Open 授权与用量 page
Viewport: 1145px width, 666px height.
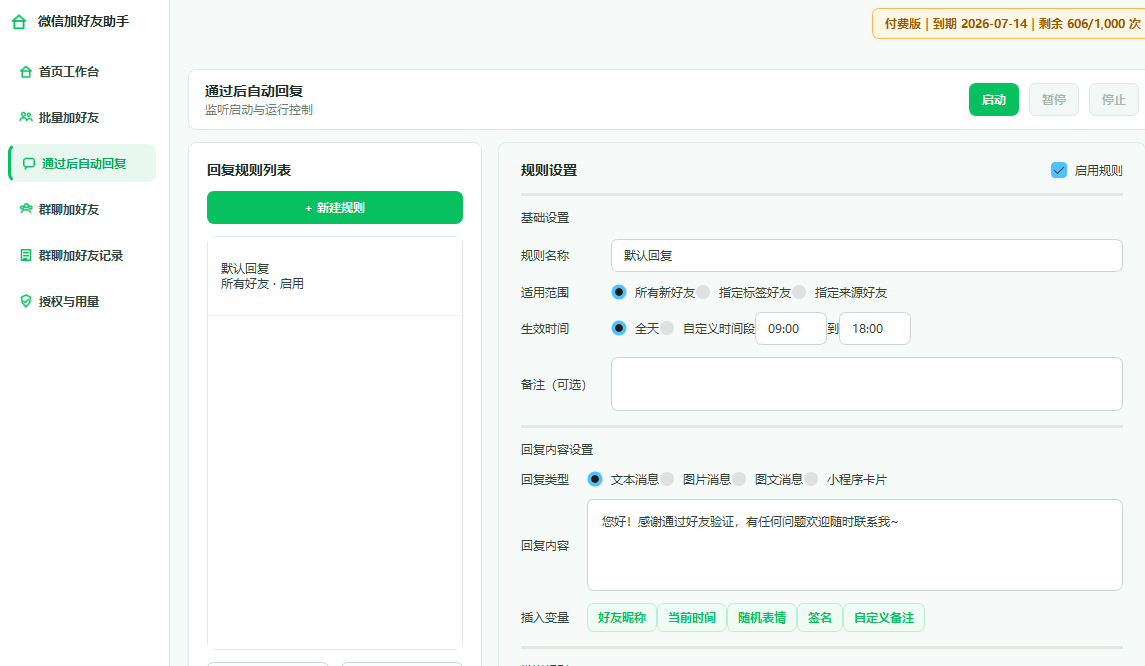[x=82, y=302]
